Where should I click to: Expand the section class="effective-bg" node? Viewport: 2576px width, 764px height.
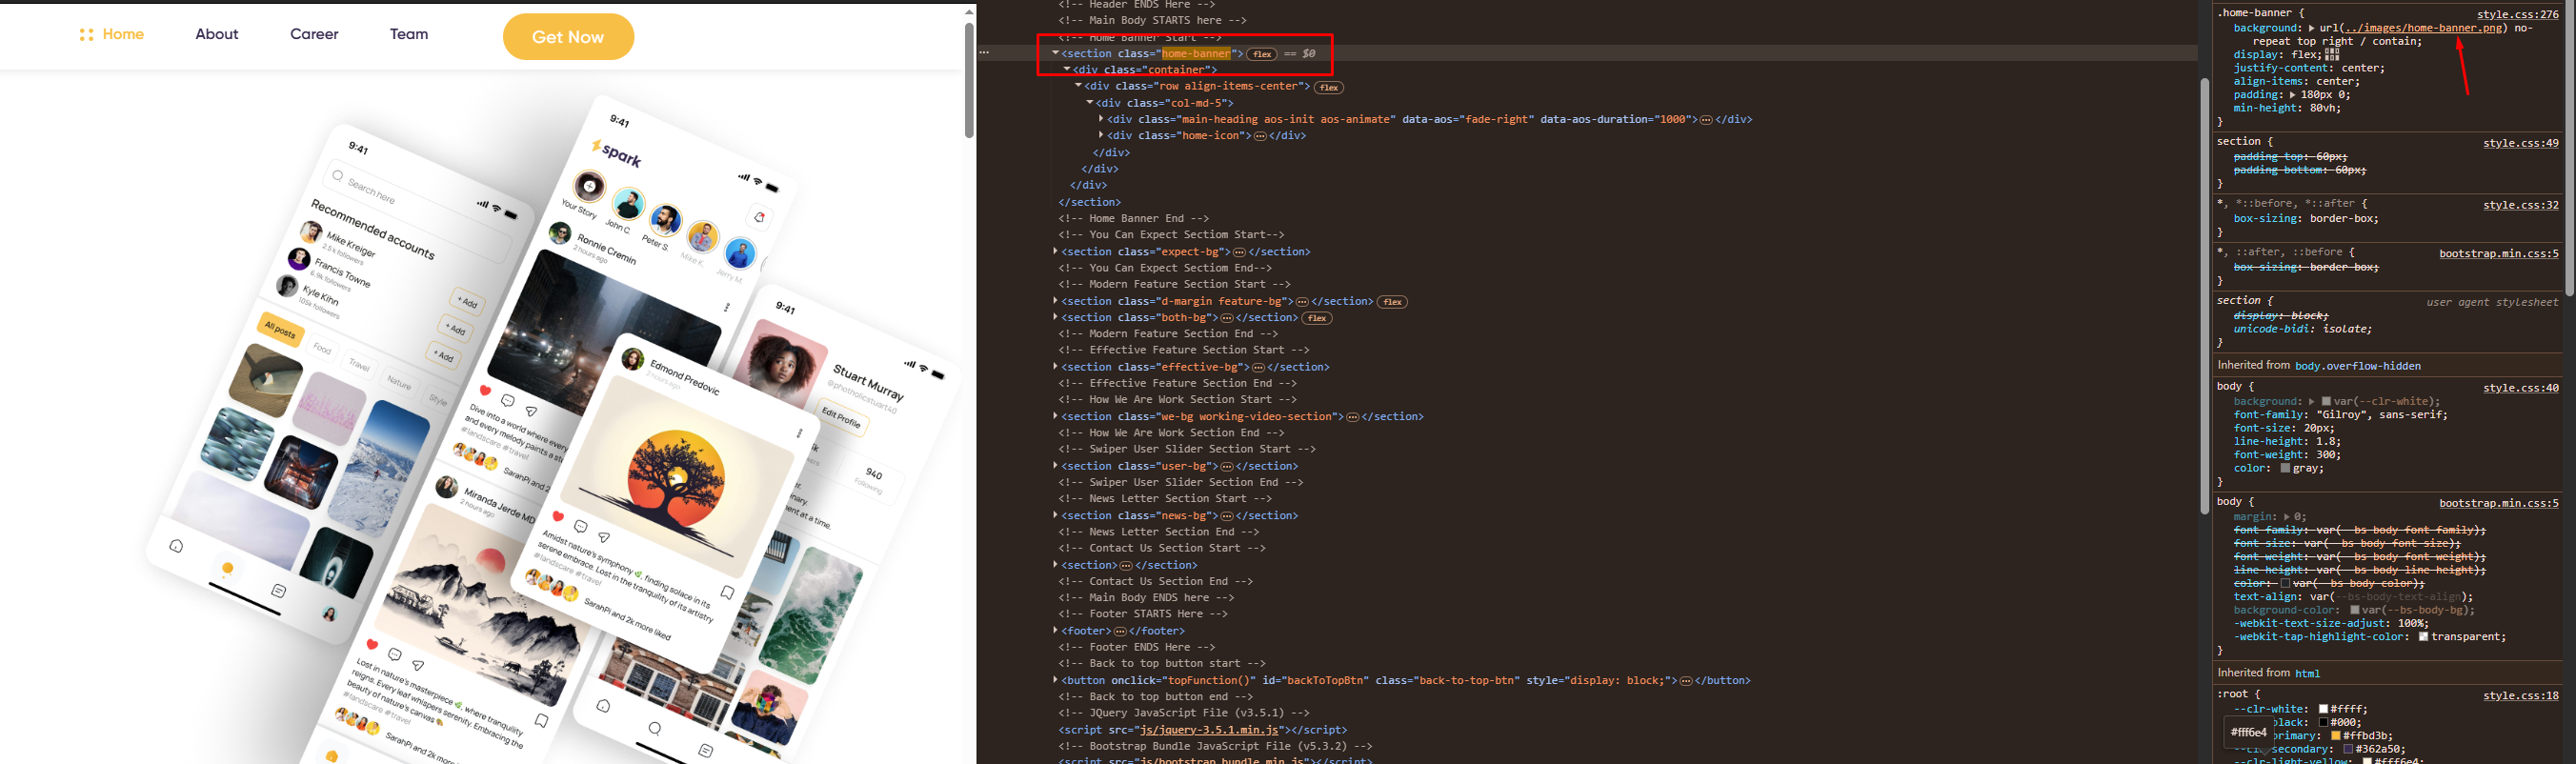[1055, 367]
